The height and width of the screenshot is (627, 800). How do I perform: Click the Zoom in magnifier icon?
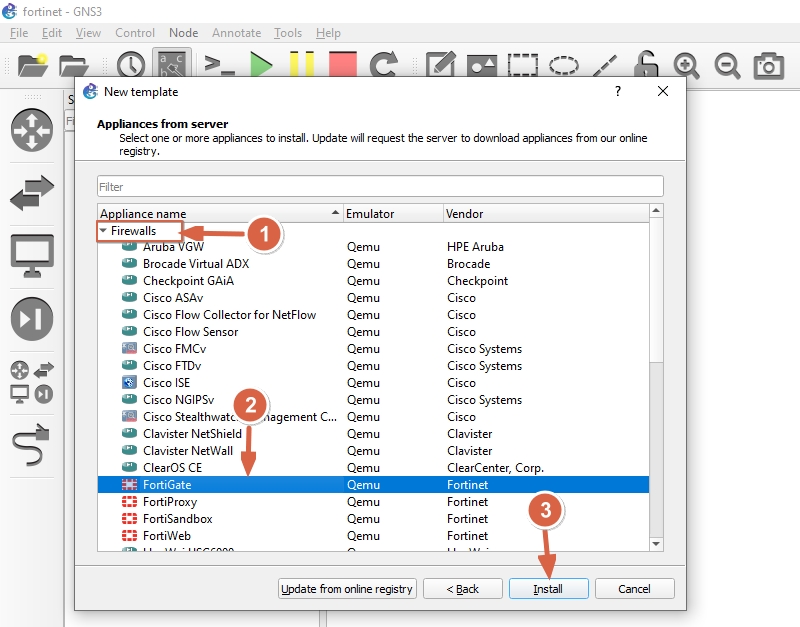687,66
